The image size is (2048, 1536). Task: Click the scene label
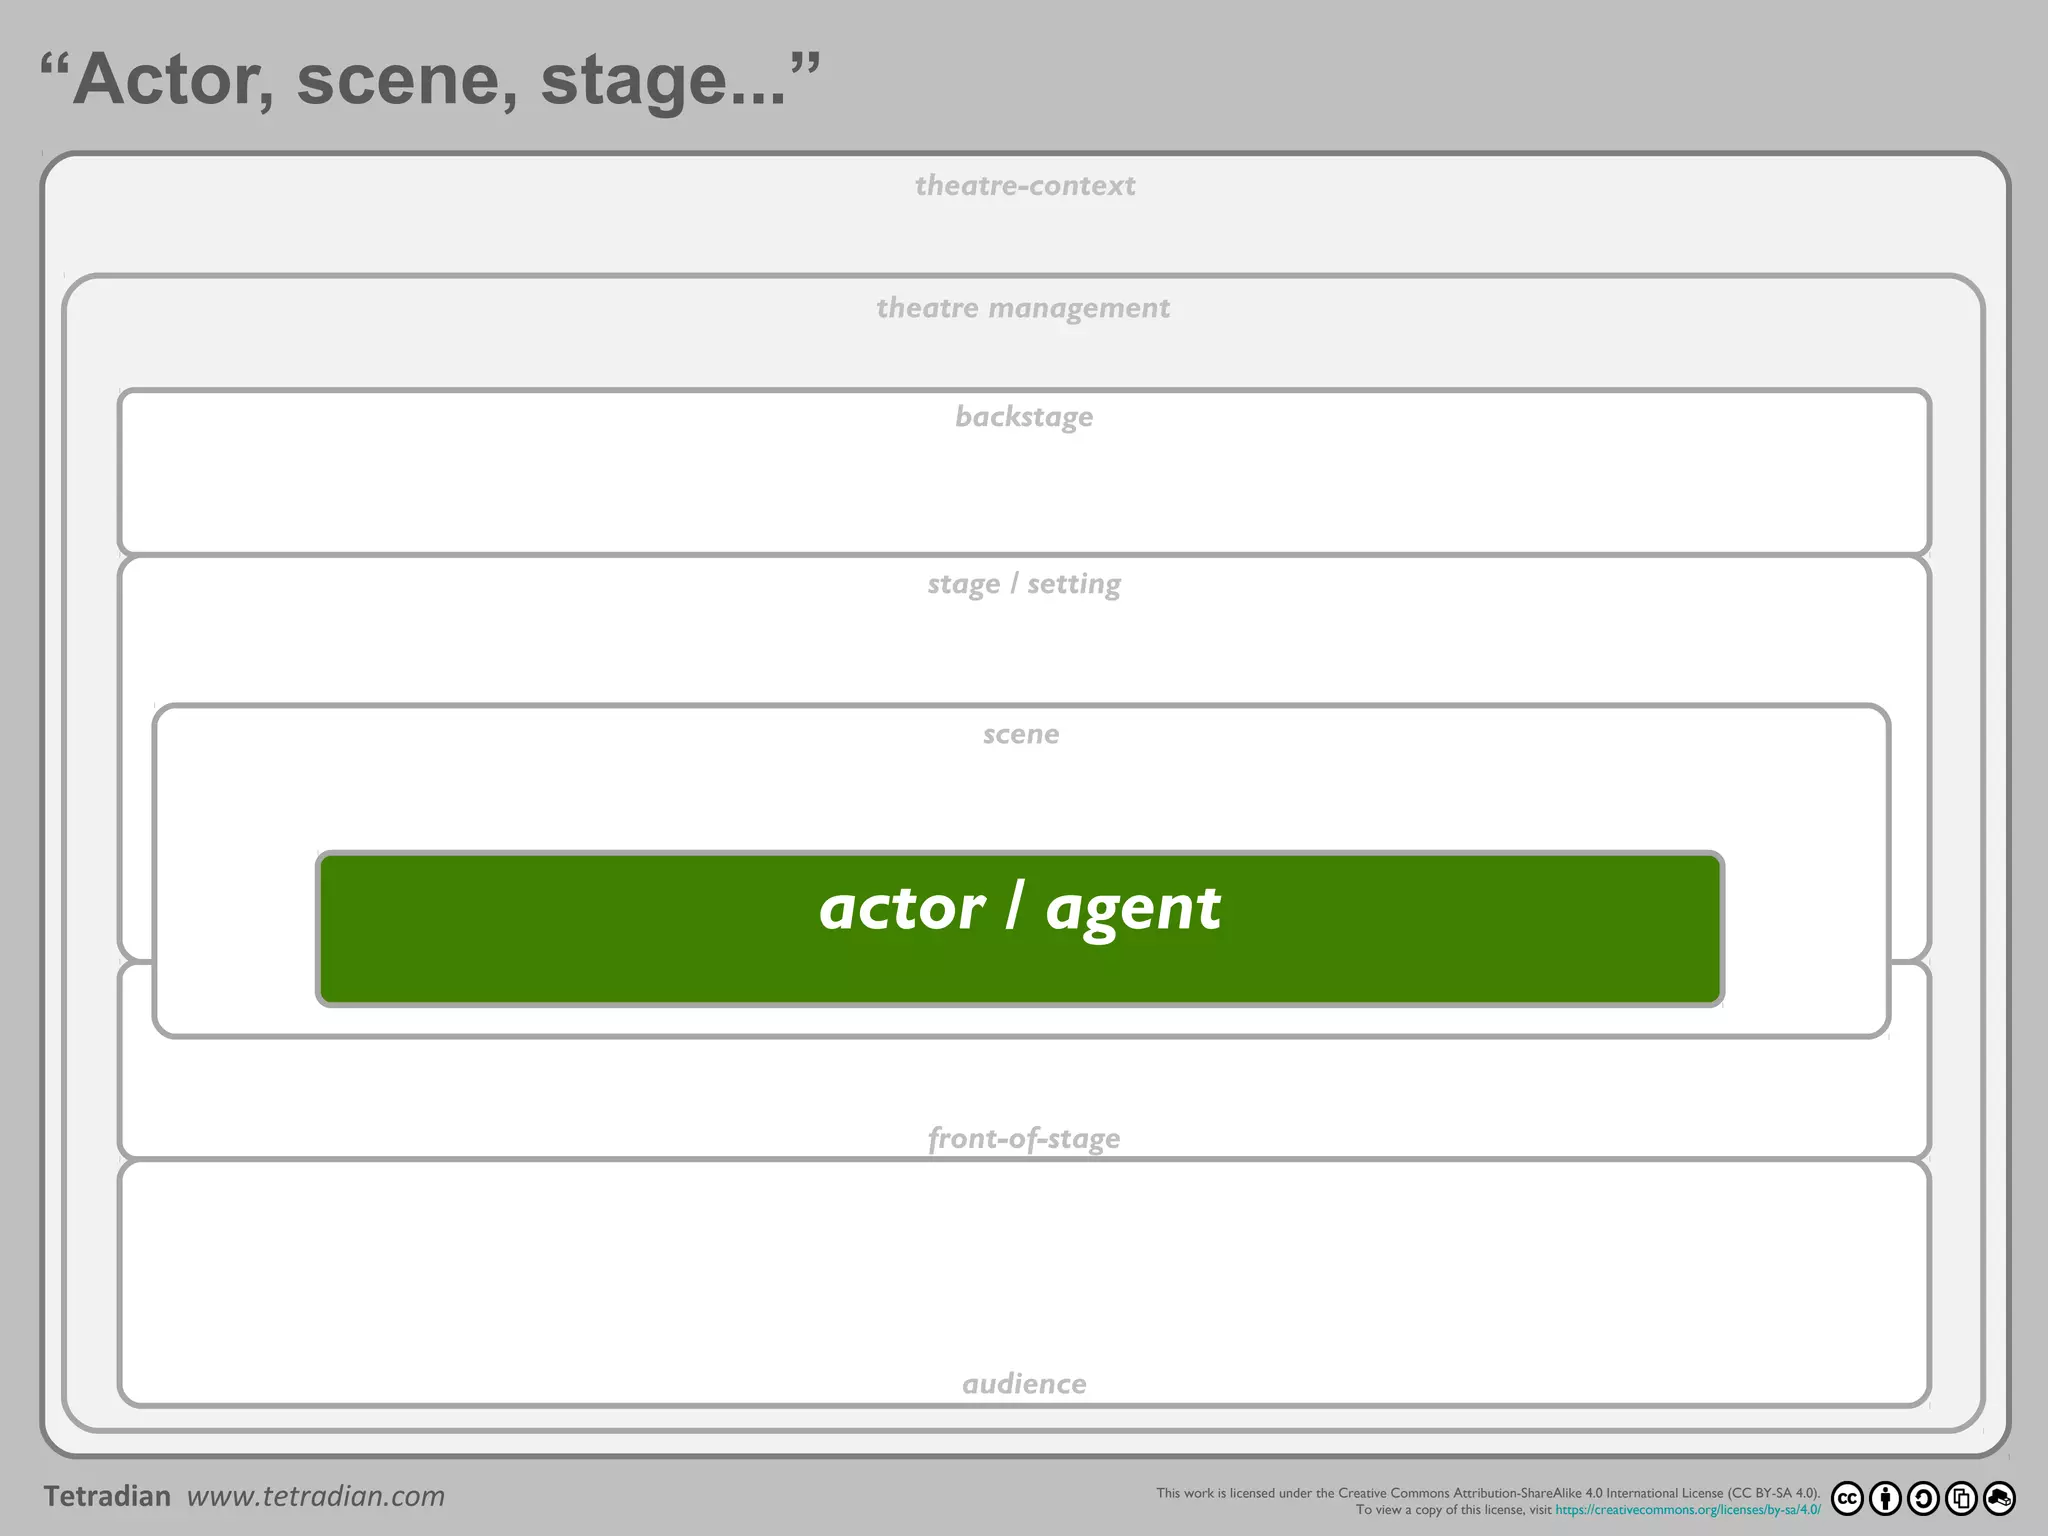pos(1020,734)
